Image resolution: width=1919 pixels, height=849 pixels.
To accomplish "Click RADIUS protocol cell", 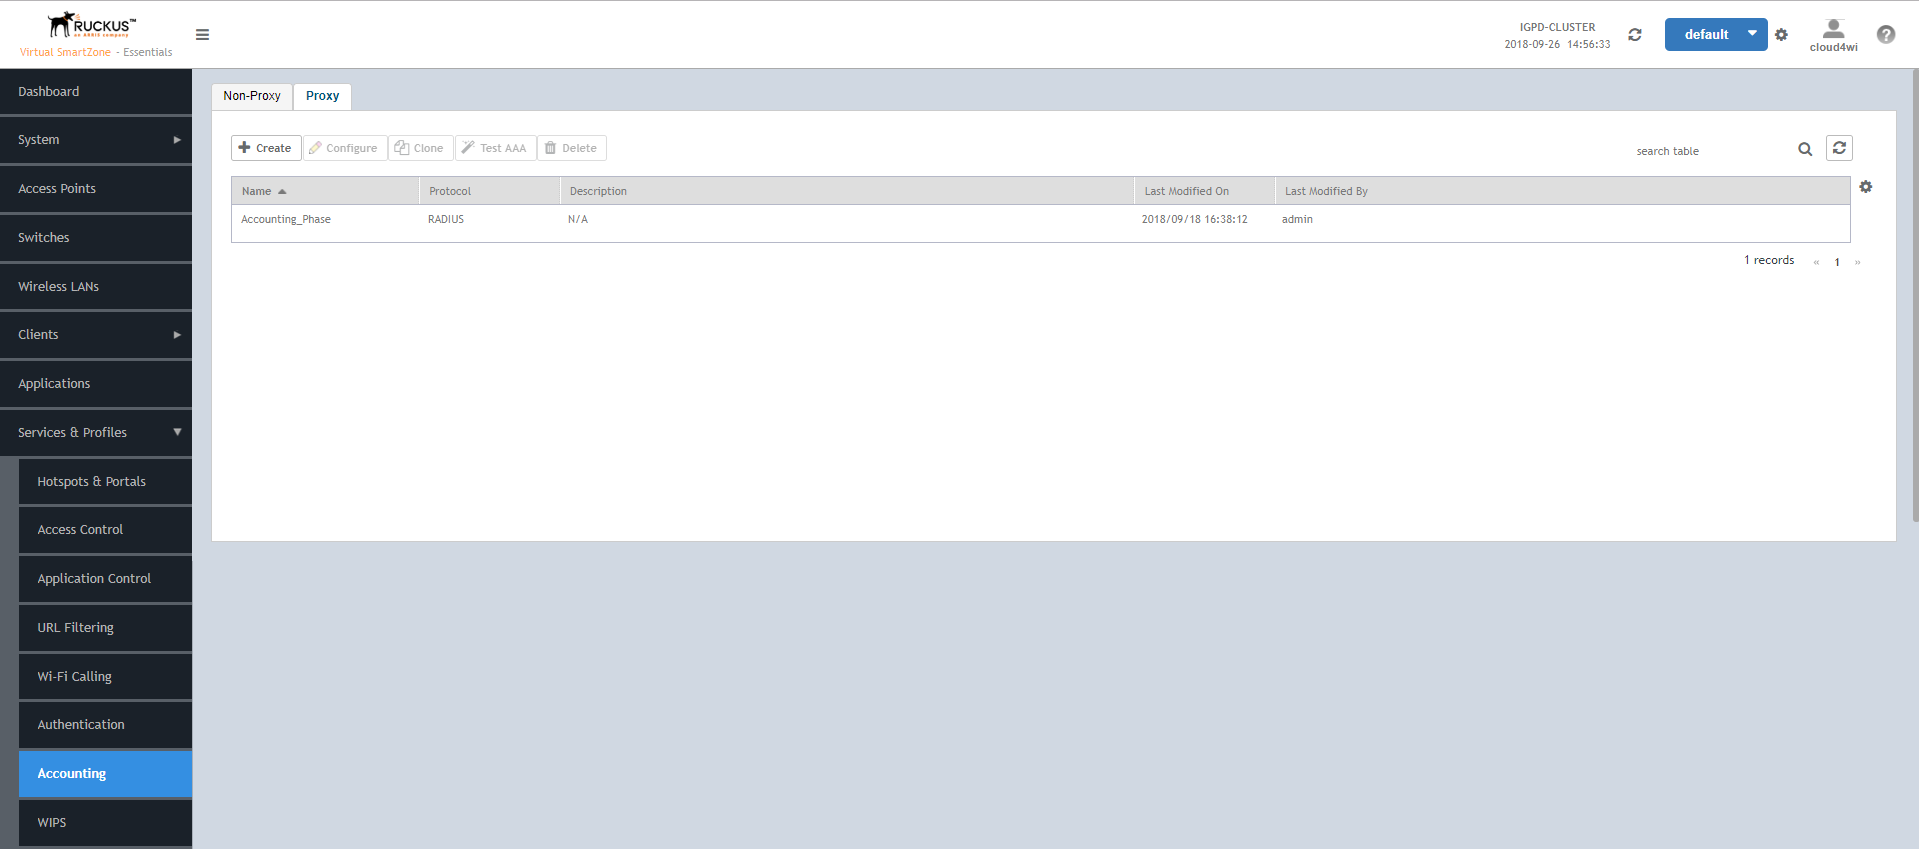I will (446, 220).
